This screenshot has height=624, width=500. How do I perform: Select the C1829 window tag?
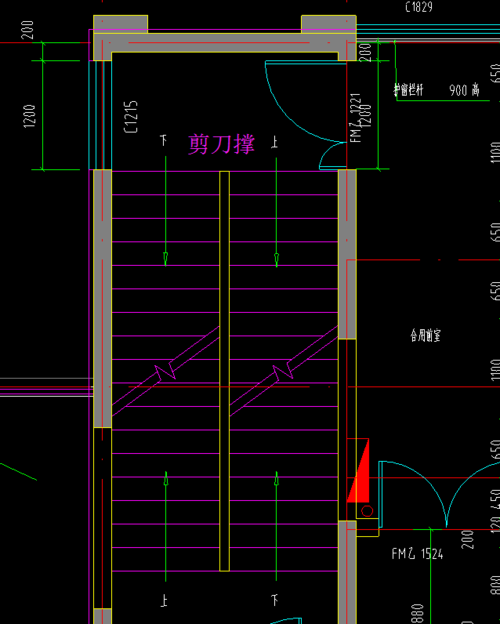(x=419, y=6)
